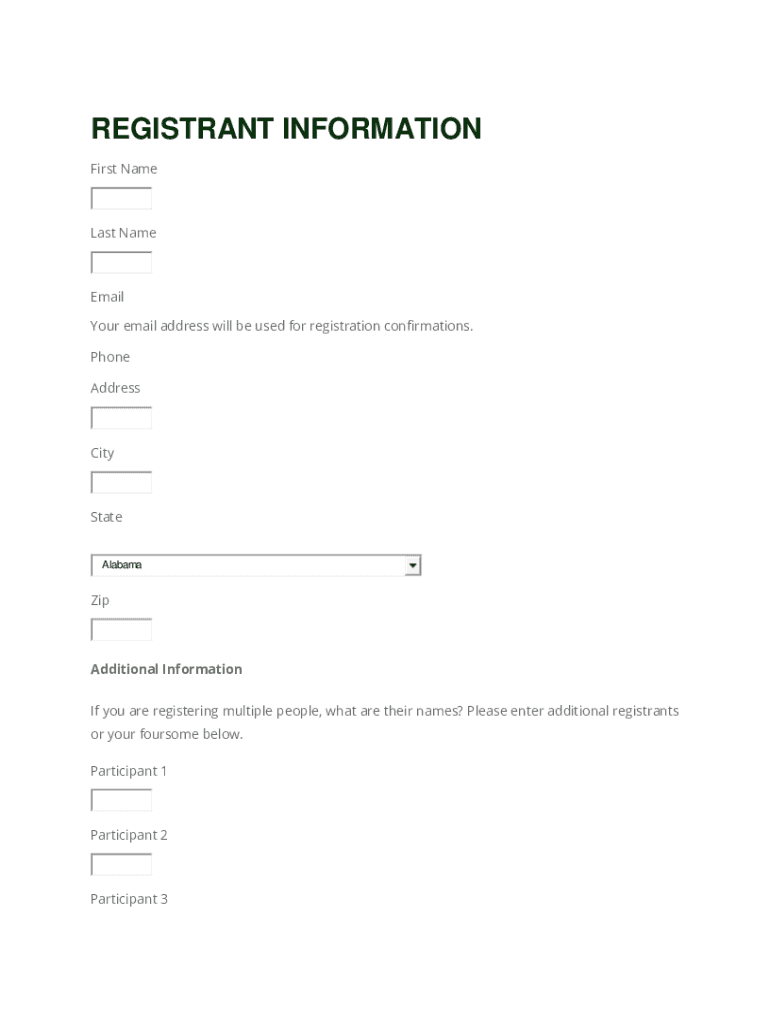Click the Additional Information subheading

click(166, 669)
